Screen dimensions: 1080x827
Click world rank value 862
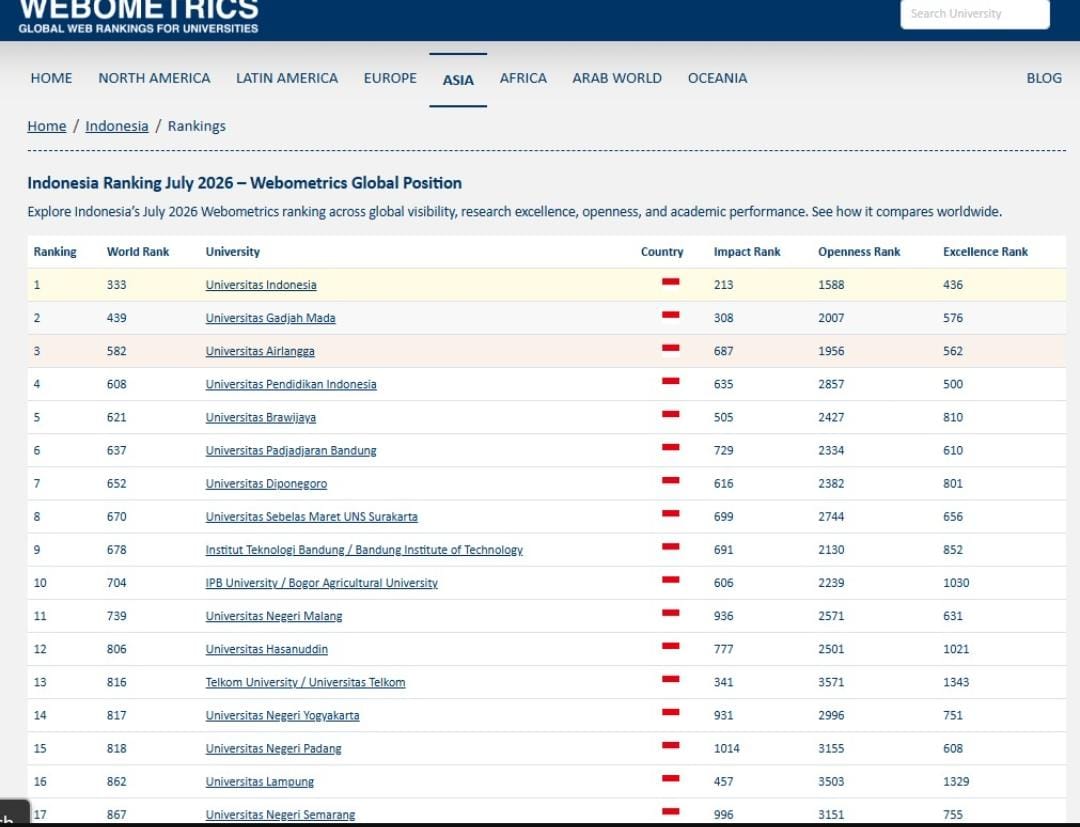(116, 782)
